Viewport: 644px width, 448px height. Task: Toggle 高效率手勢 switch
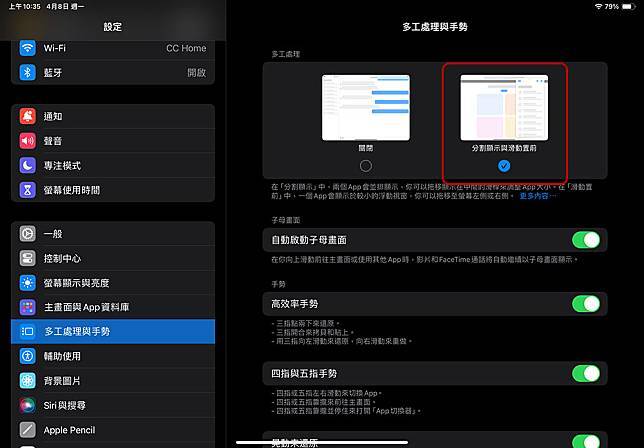[586, 304]
